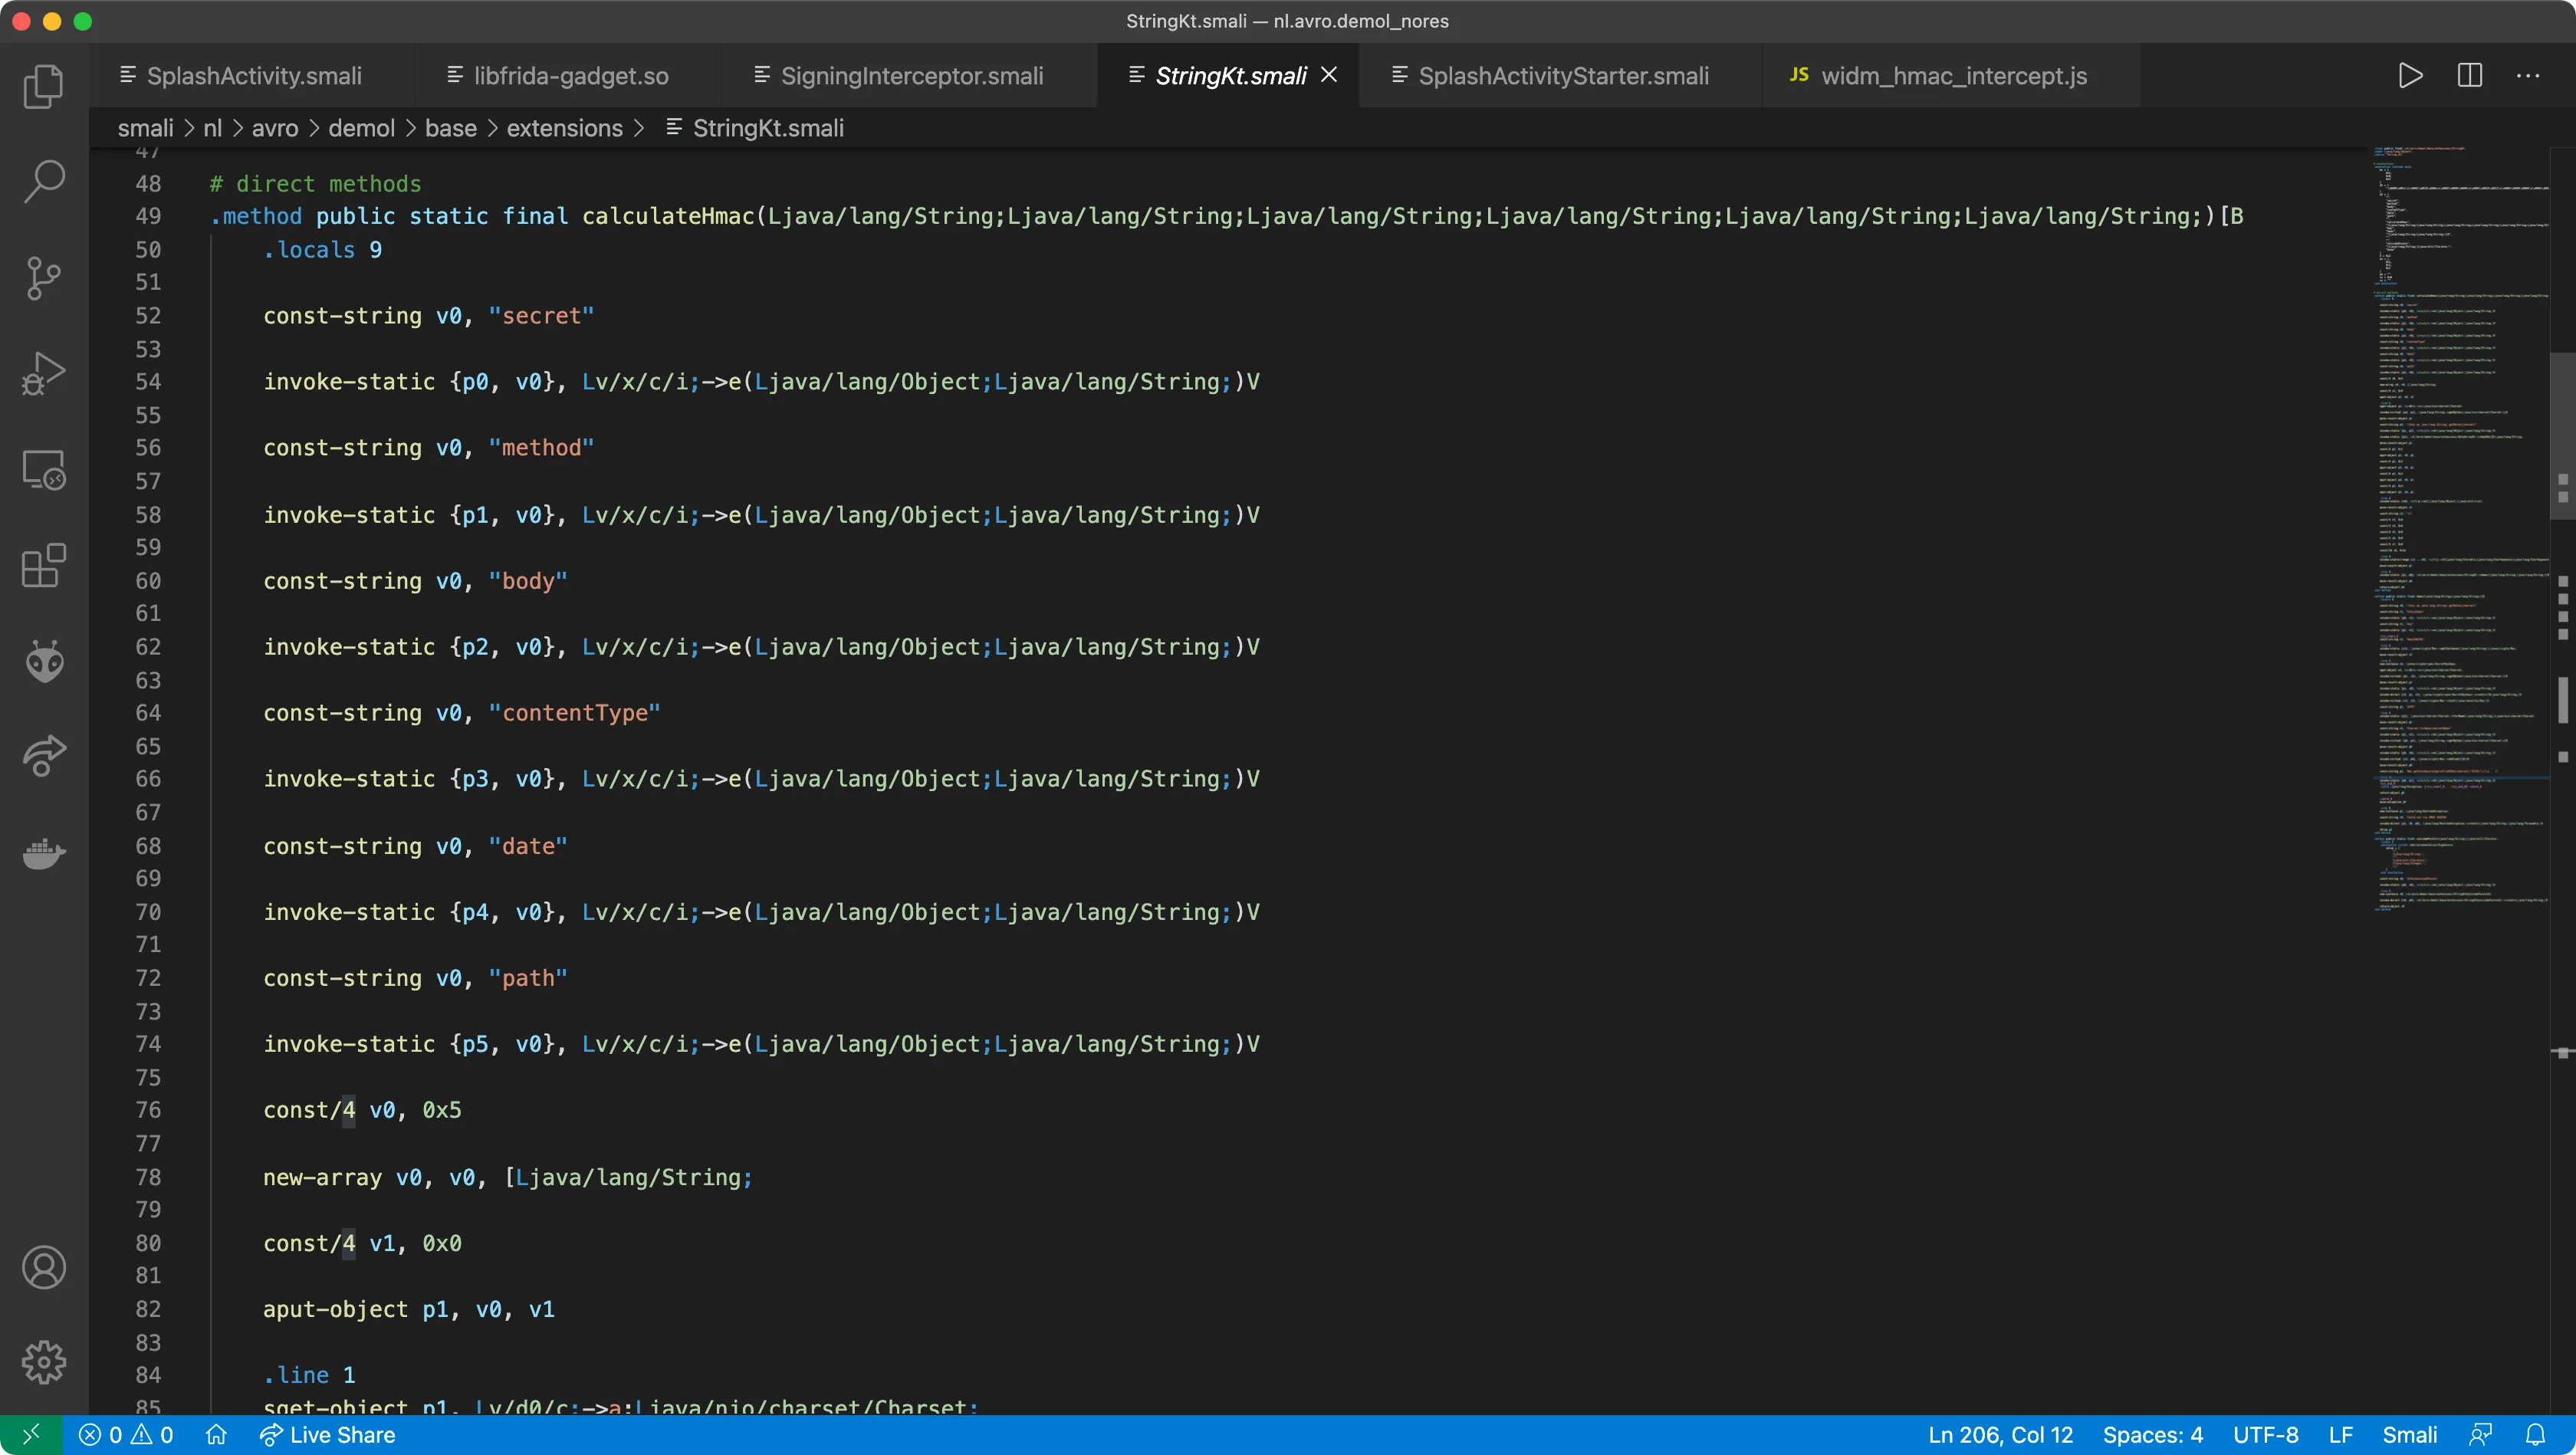
Task: Click the vertical scrollbar thumb
Action: pos(2562,435)
